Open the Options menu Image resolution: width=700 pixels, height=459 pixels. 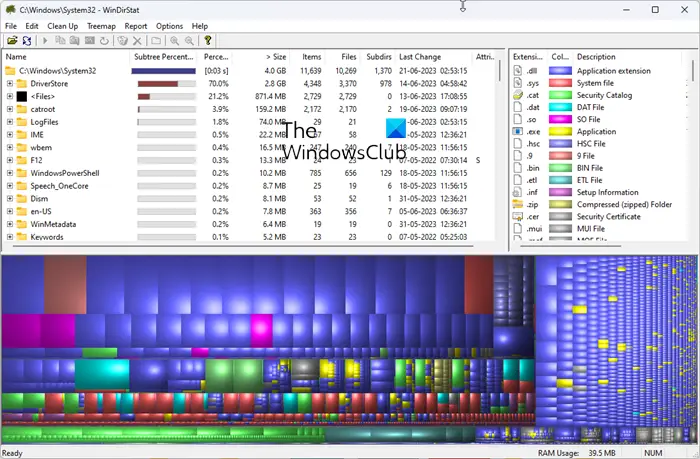pyautogui.click(x=169, y=26)
